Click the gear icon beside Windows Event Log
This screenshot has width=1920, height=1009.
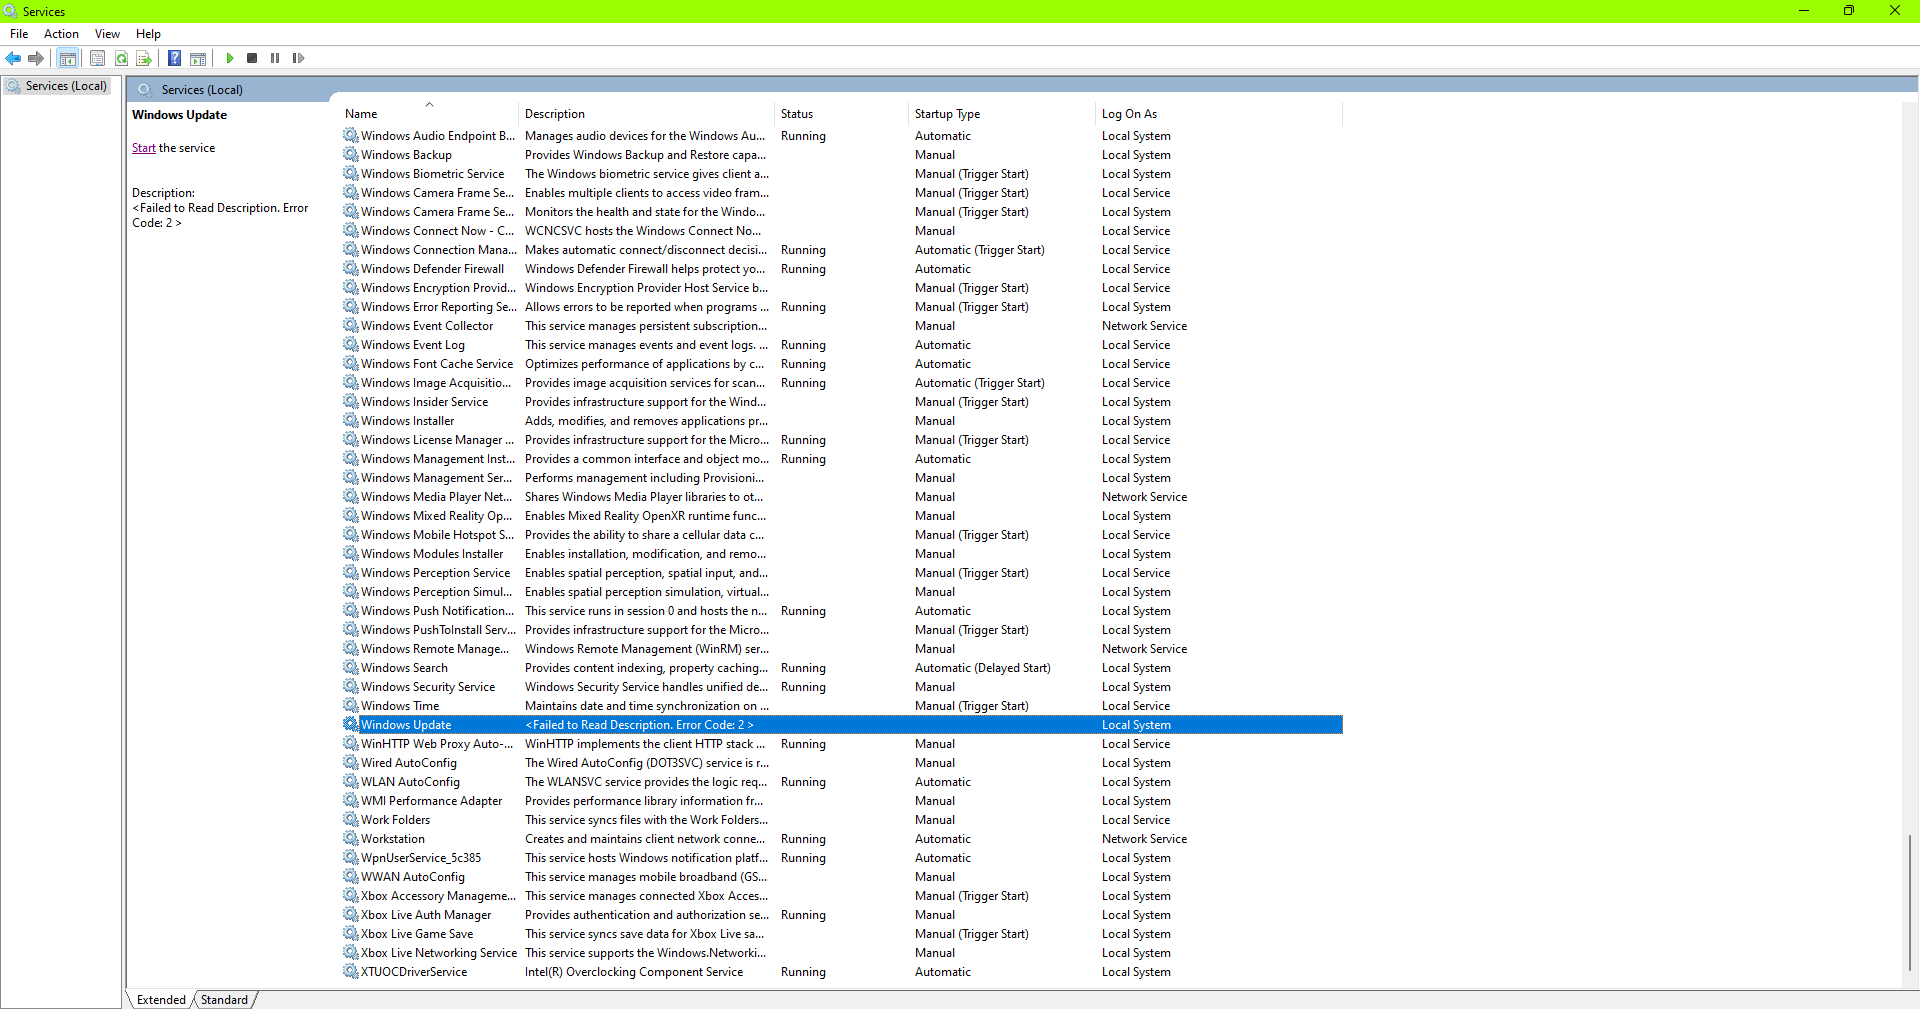coord(351,345)
